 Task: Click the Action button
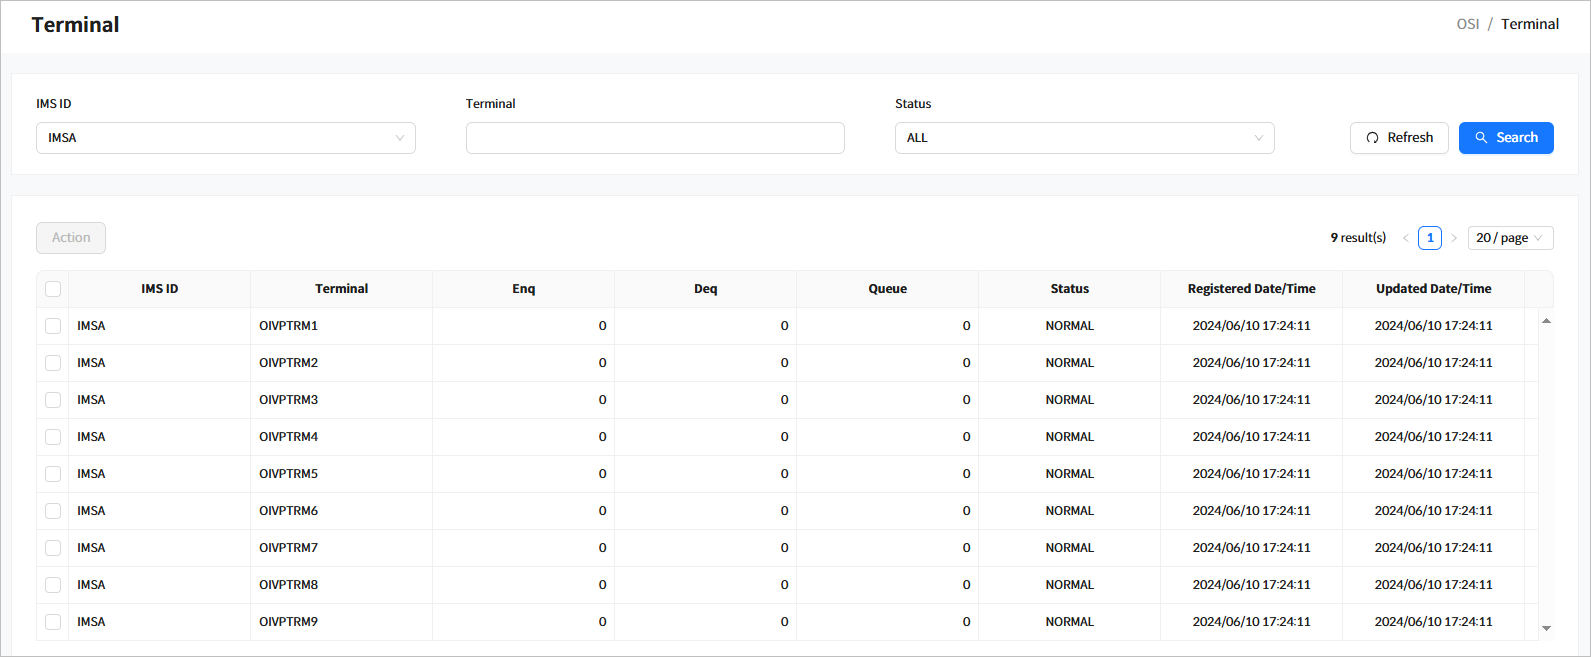tap(71, 238)
